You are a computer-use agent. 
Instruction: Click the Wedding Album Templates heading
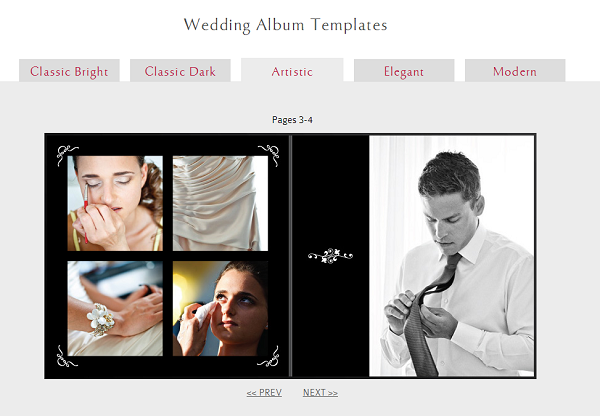coord(285,25)
